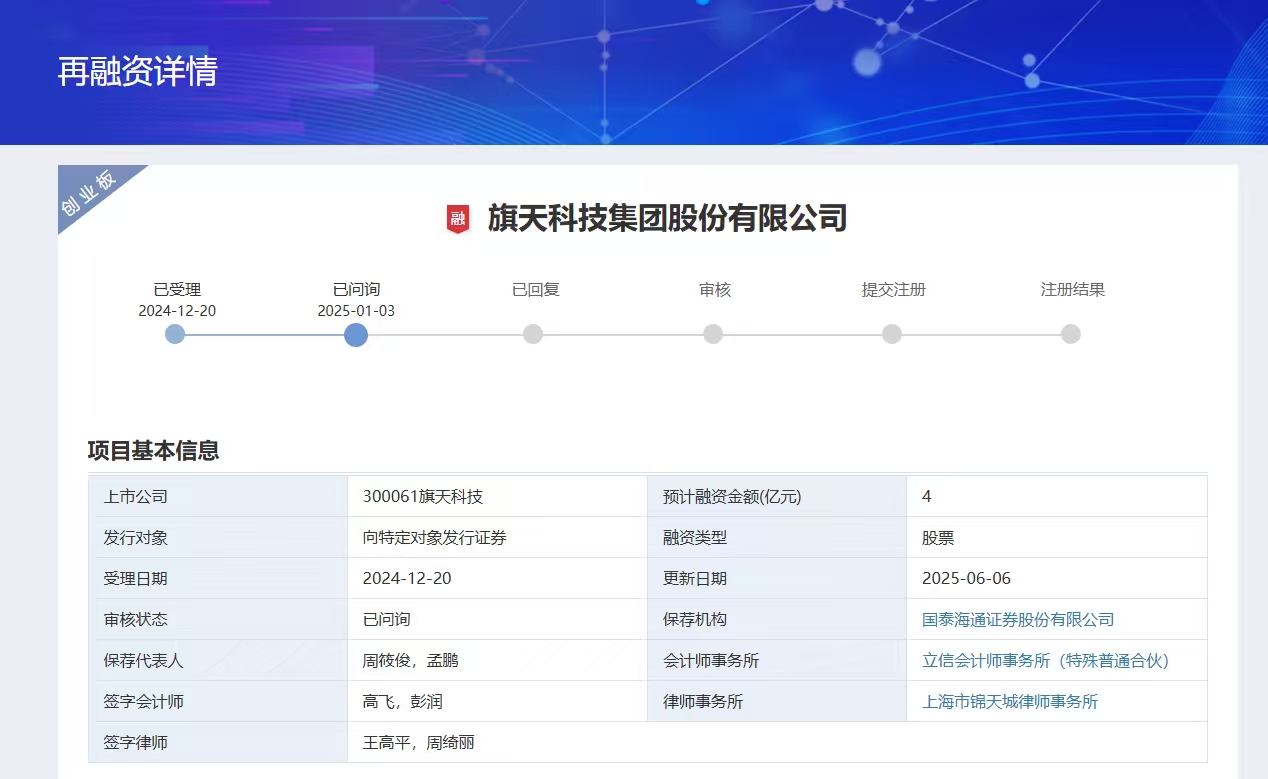Click the 已回复 step label
The image size is (1268, 779).
click(536, 290)
